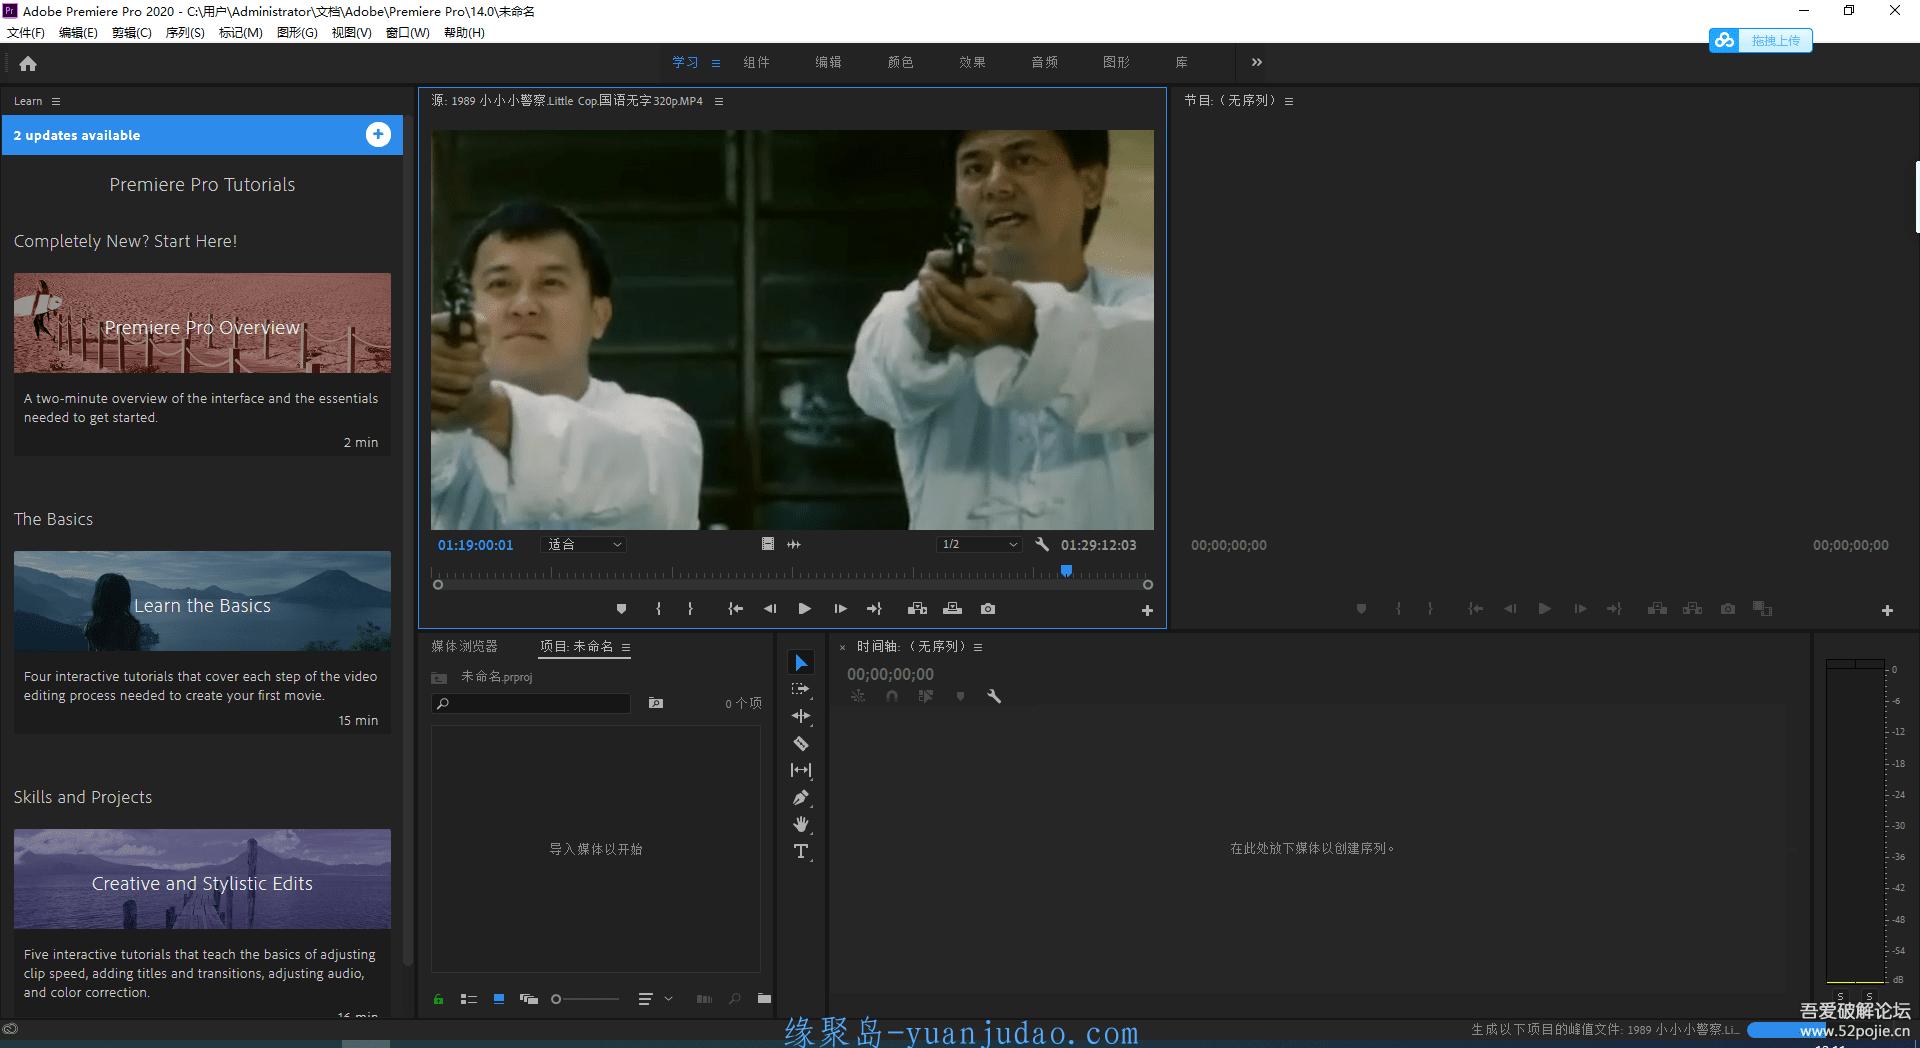Open the 序列(S) menu

pos(185,33)
